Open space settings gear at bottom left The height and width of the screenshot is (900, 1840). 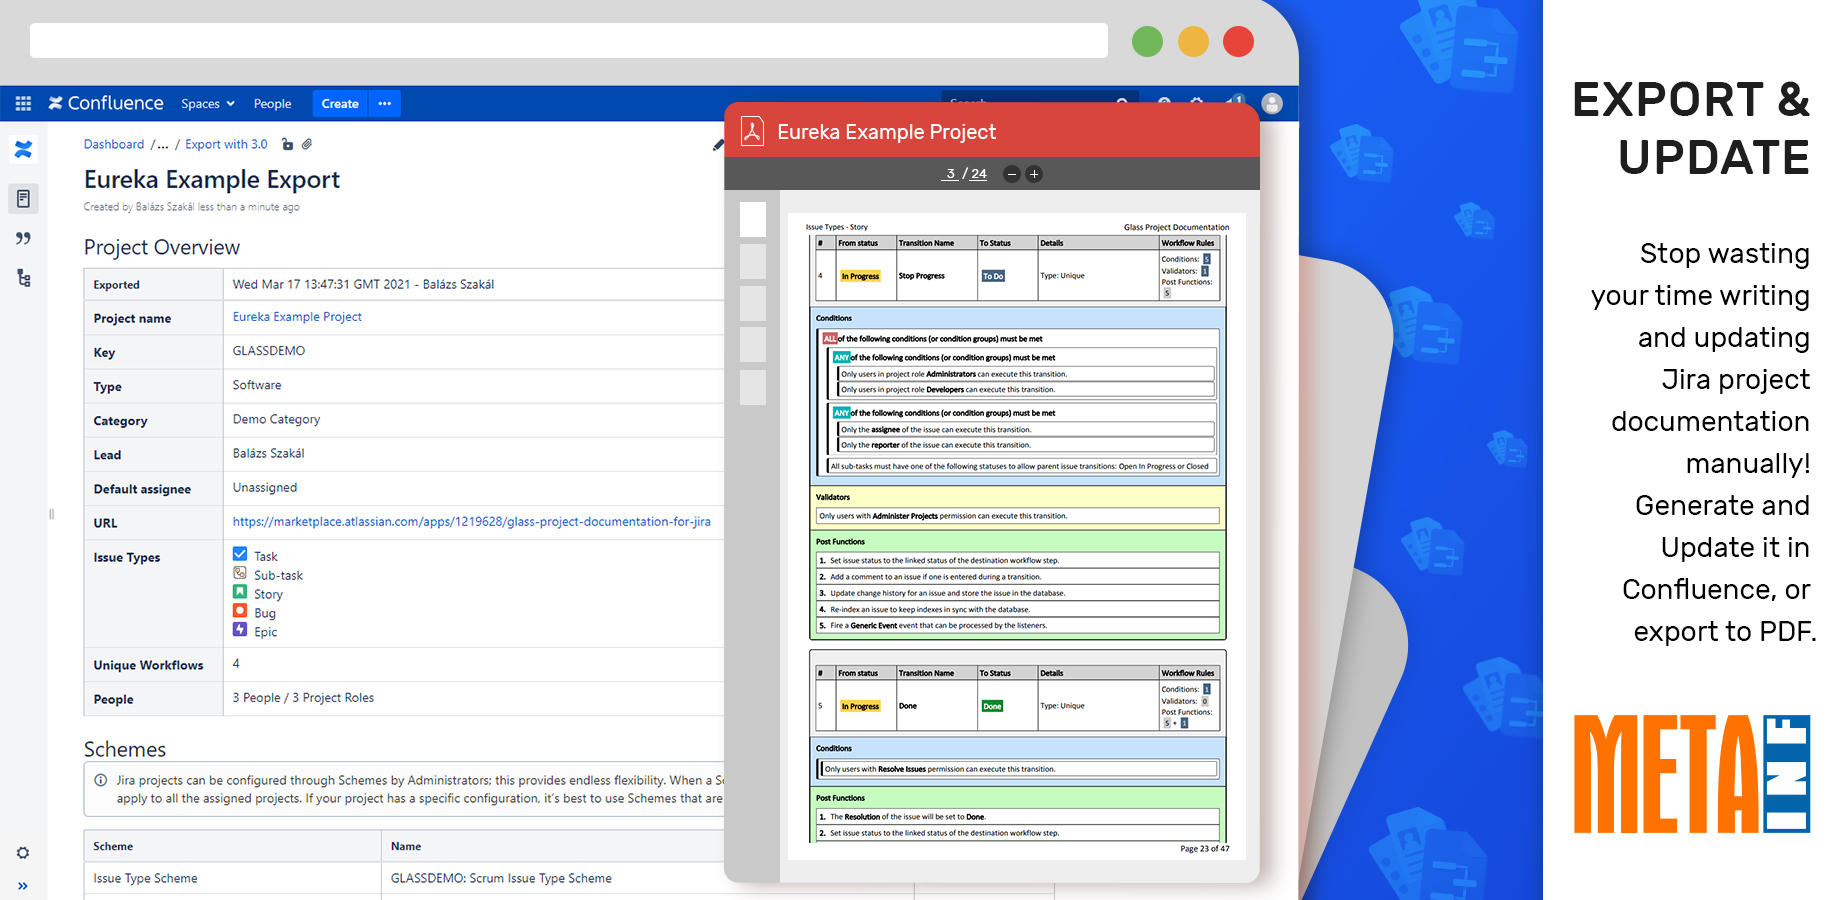point(23,852)
